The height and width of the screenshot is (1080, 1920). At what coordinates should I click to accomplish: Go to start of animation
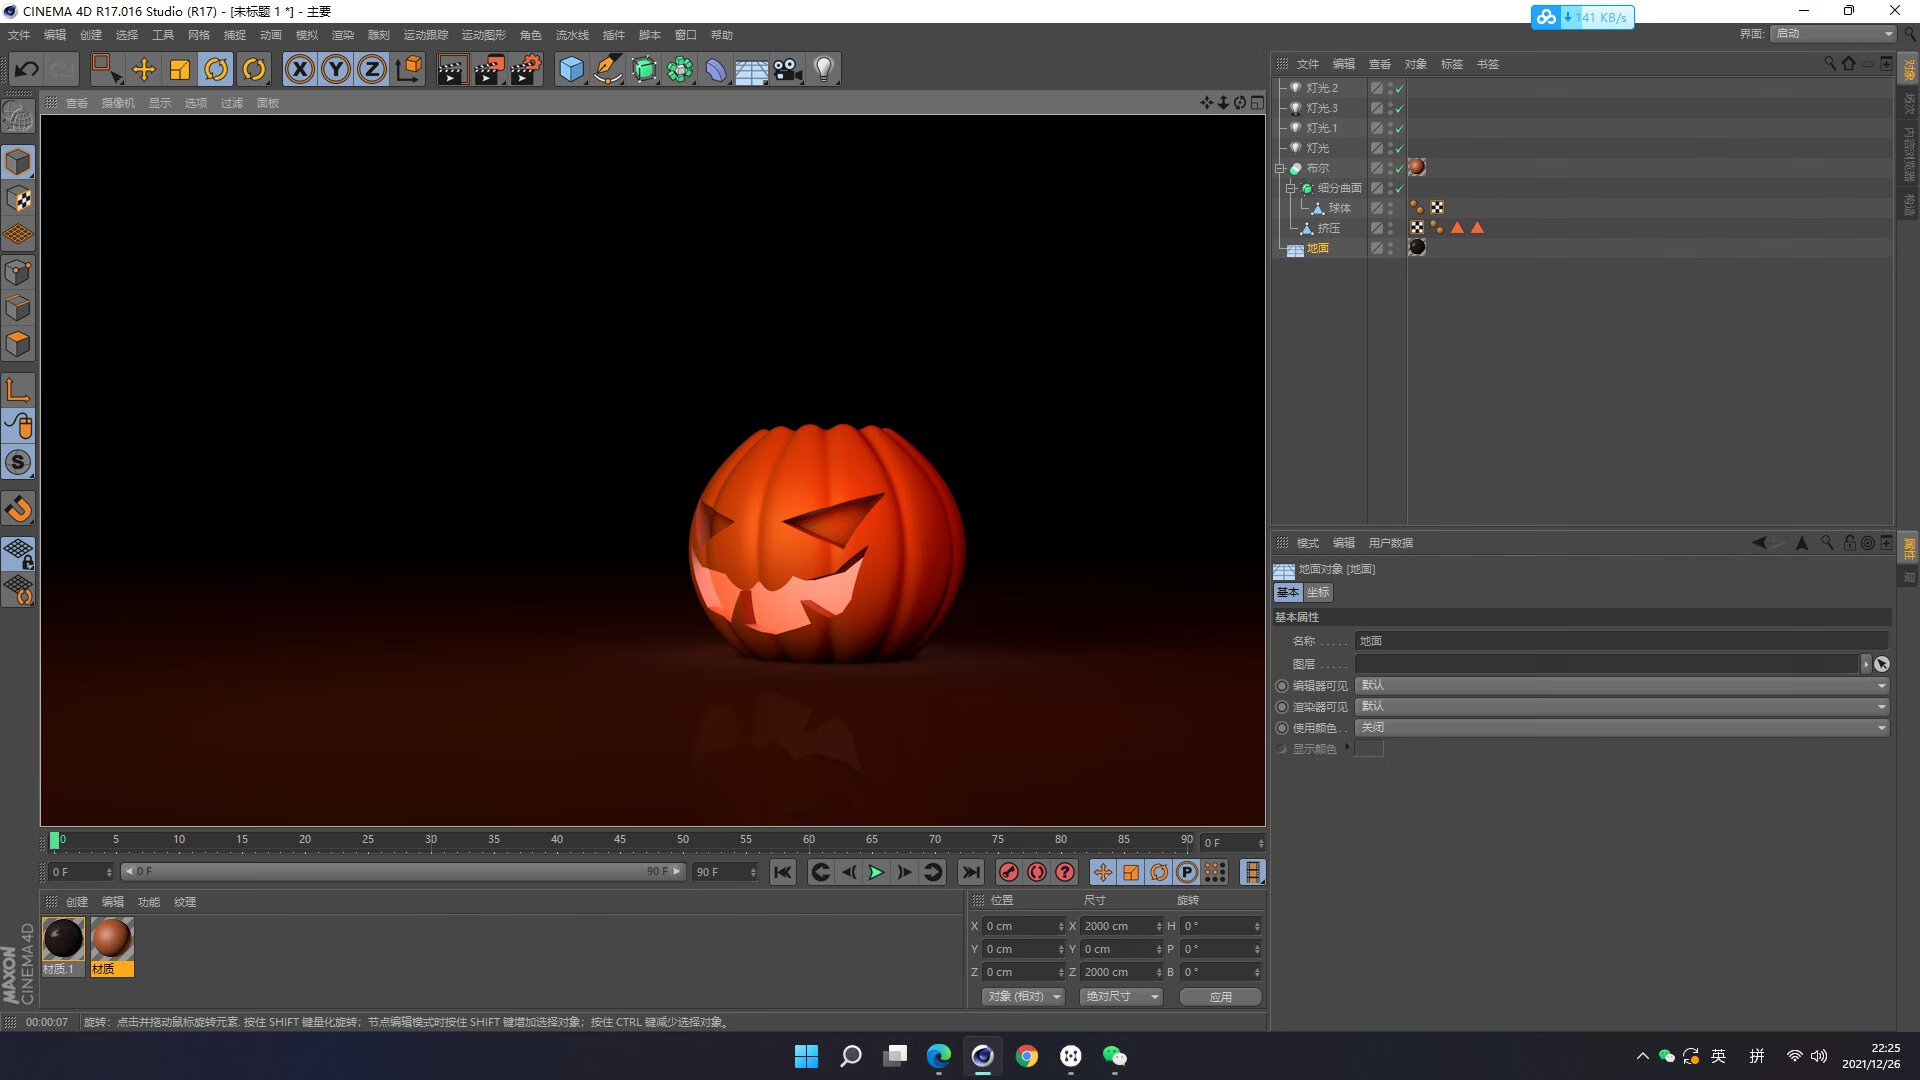(x=783, y=872)
